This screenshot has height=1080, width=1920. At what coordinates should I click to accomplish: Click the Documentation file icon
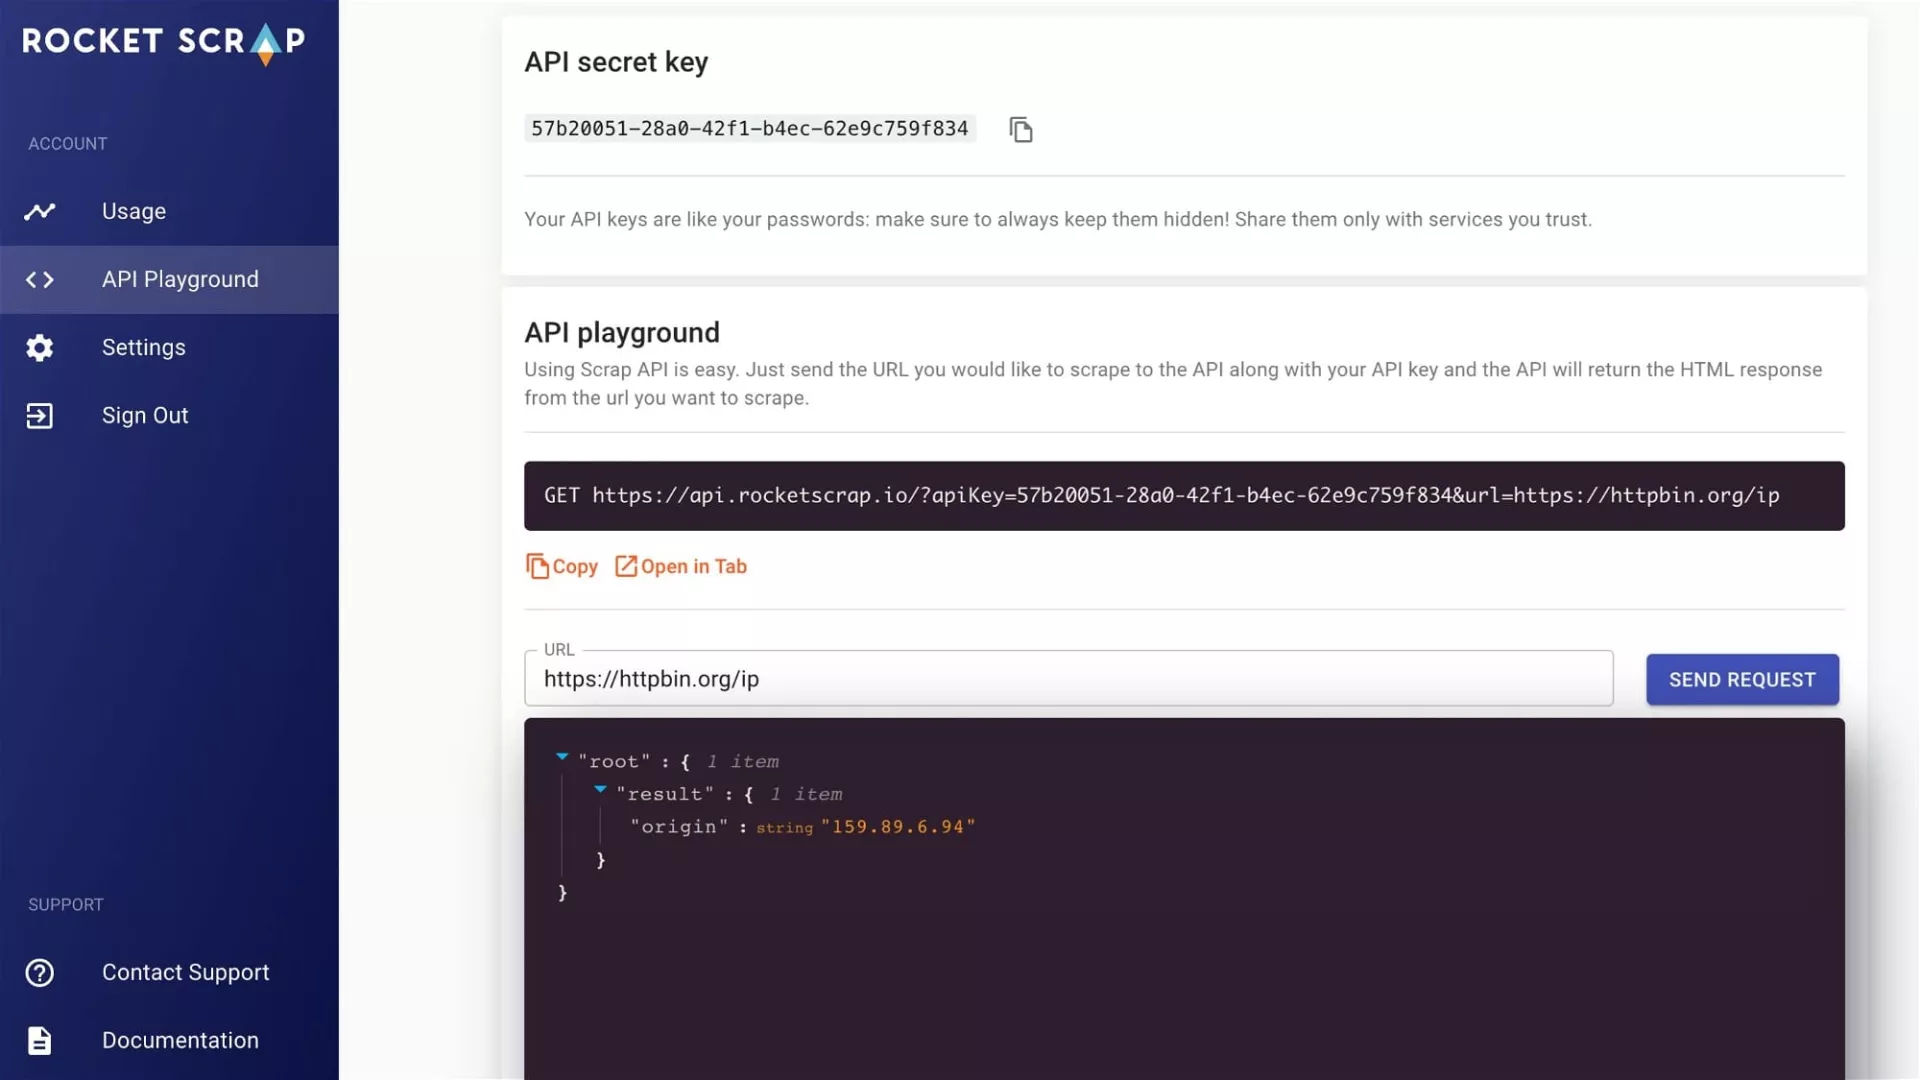(40, 1041)
